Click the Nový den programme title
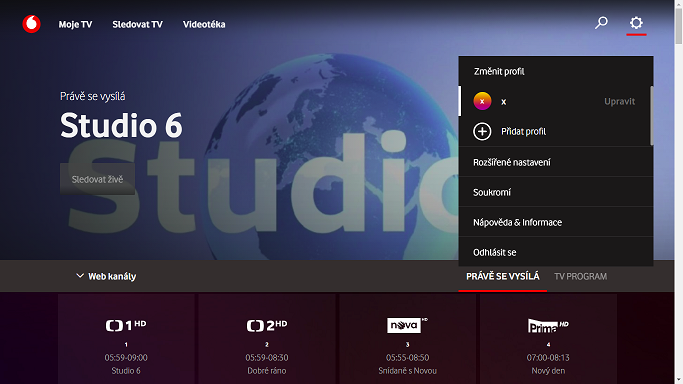Screen dimensions: 683x384 coord(548,371)
